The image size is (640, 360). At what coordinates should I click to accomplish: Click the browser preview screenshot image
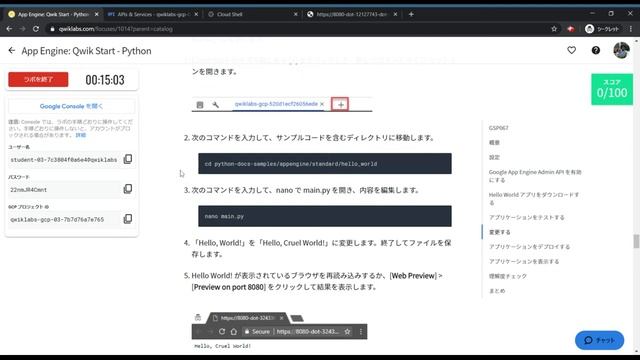click(x=280, y=331)
